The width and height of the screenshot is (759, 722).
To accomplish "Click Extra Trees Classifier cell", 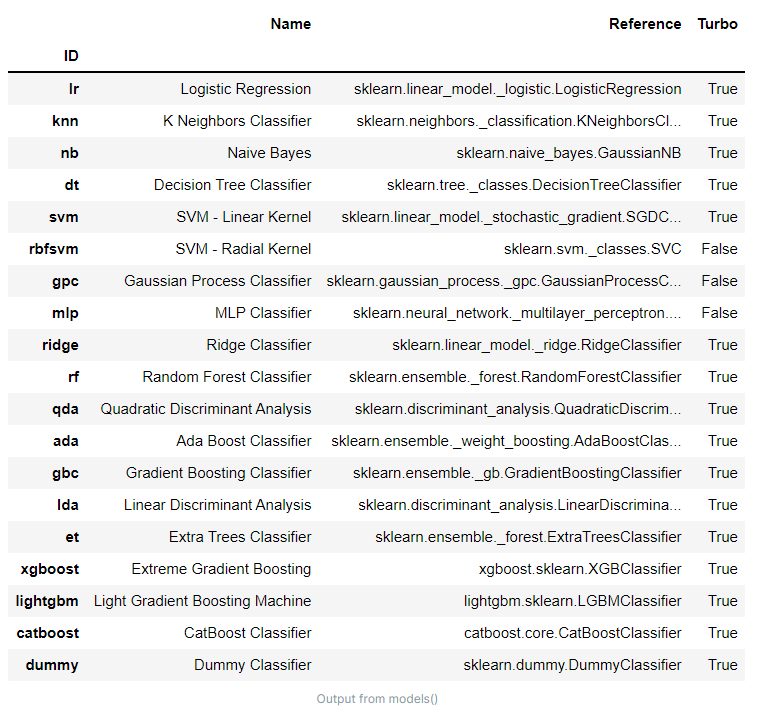I will point(240,536).
